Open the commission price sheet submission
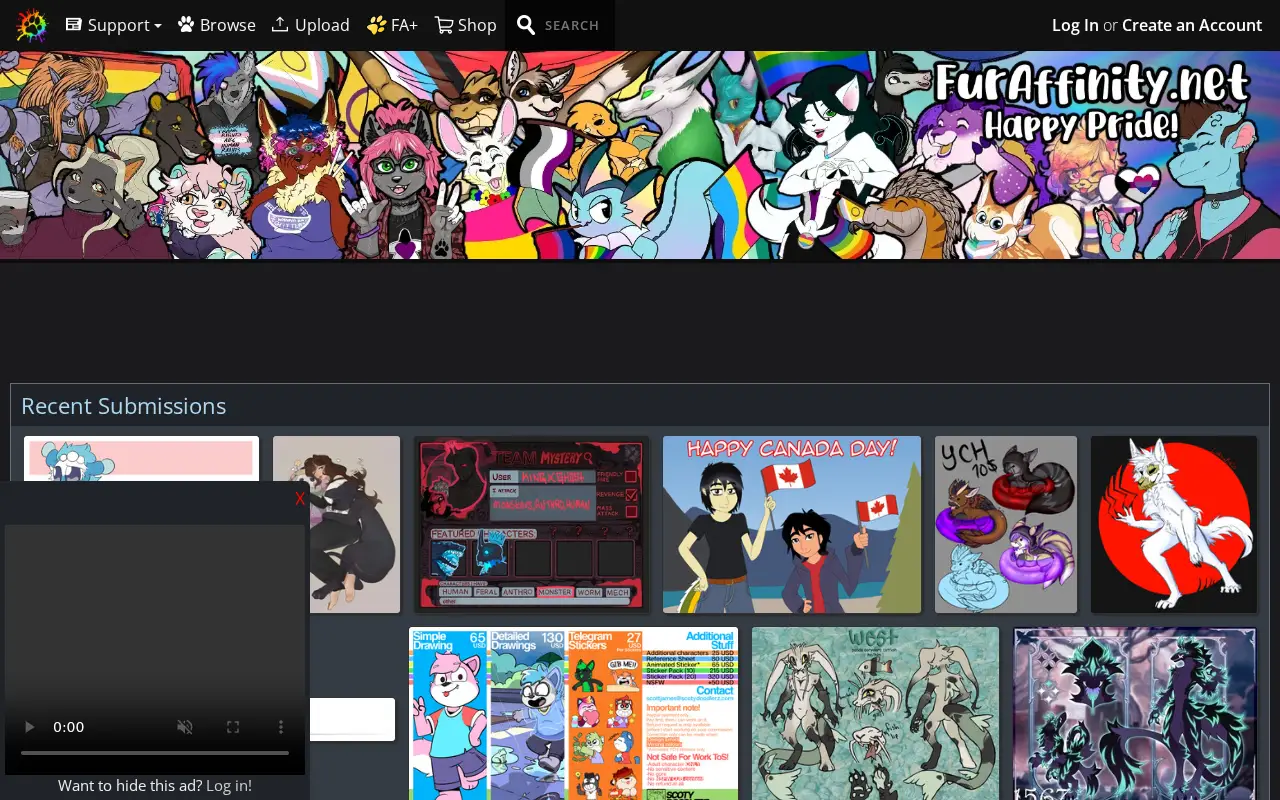The height and width of the screenshot is (800, 1280). click(x=573, y=714)
